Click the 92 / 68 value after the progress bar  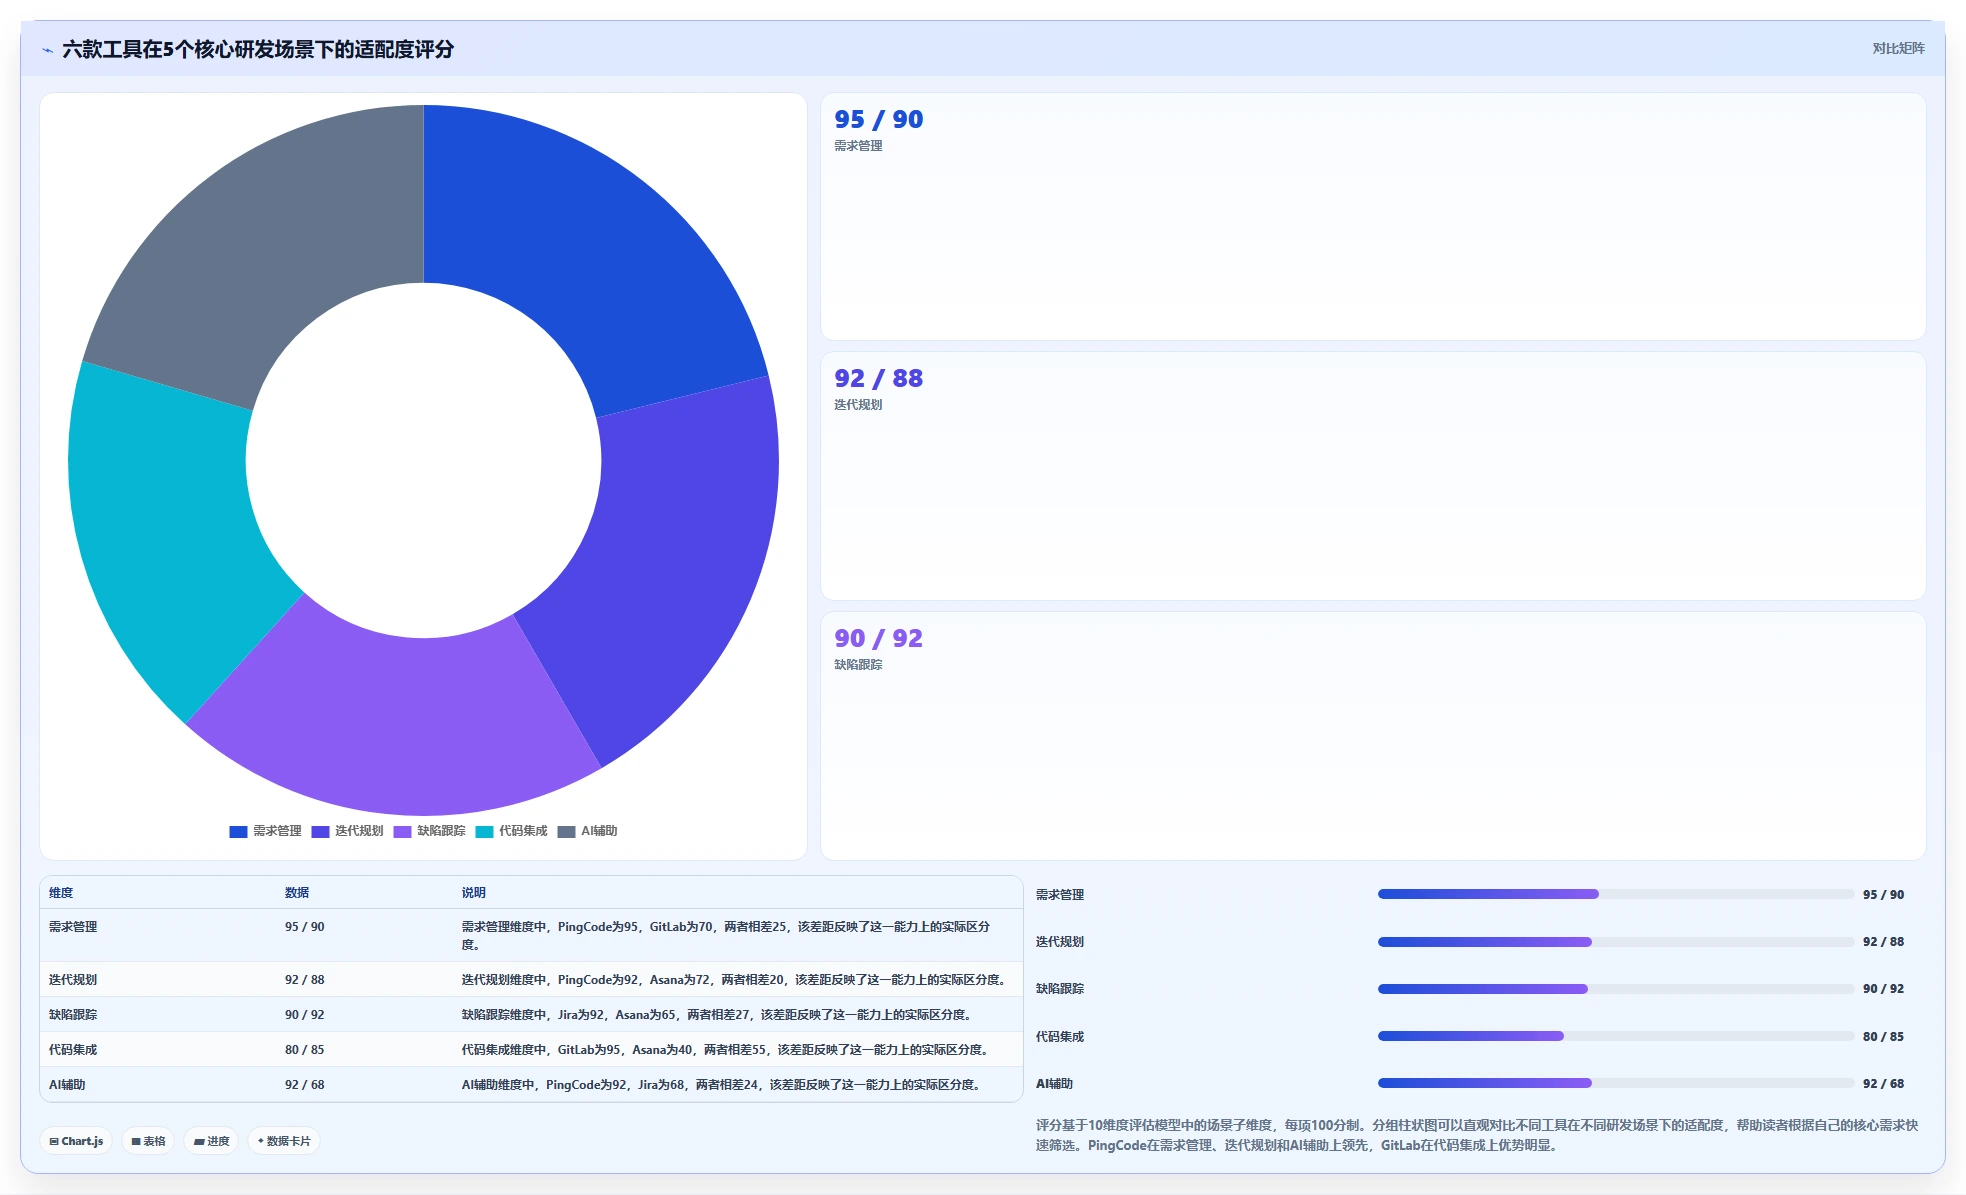pyautogui.click(x=1883, y=1084)
